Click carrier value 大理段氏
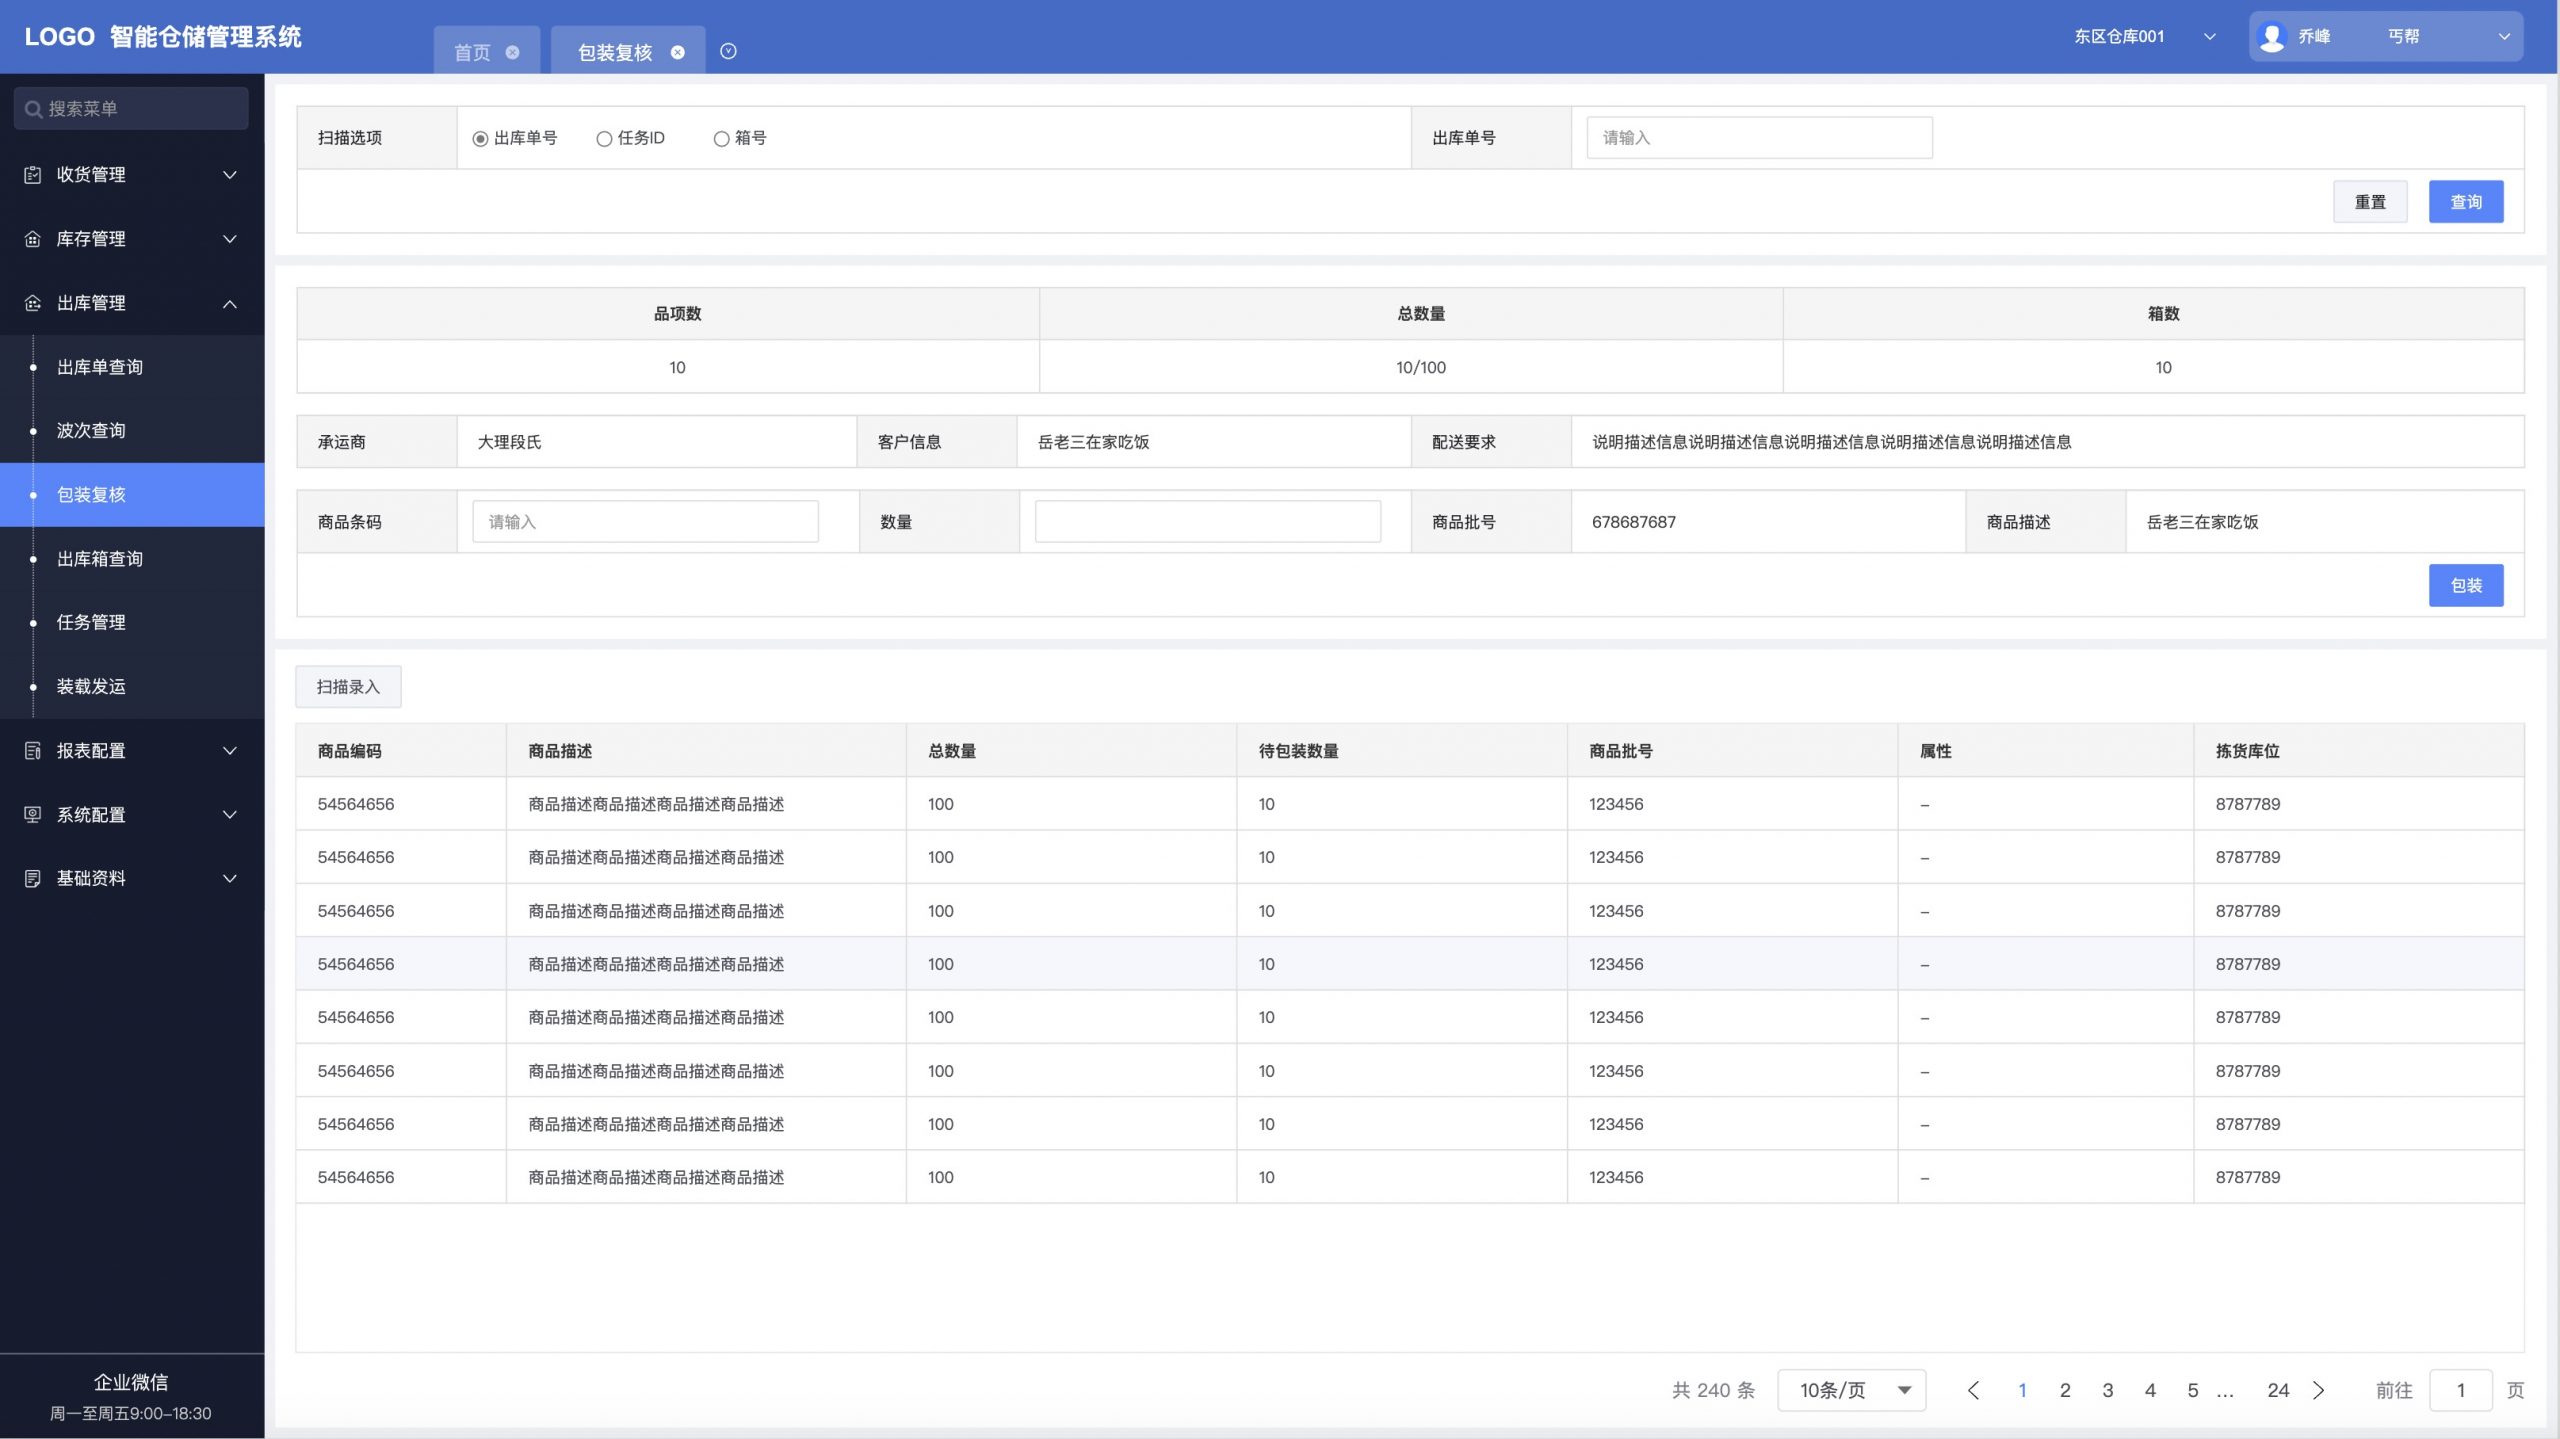The height and width of the screenshot is (1439, 2560). coord(509,442)
